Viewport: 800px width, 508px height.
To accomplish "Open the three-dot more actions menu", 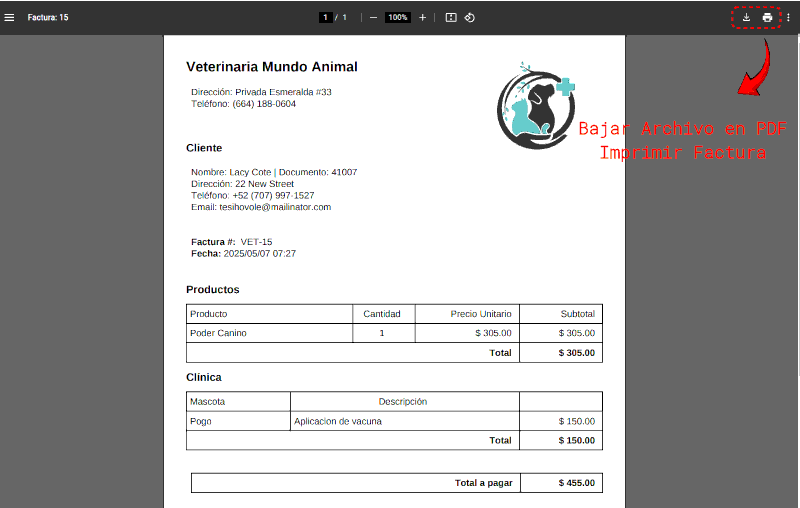I will click(x=788, y=17).
